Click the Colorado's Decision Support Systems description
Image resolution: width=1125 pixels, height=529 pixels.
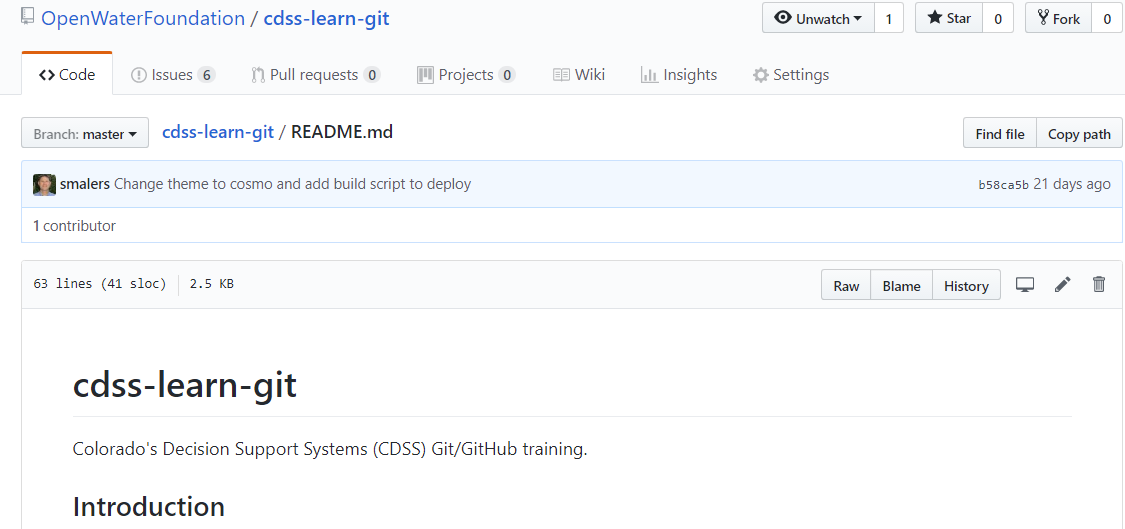330,449
